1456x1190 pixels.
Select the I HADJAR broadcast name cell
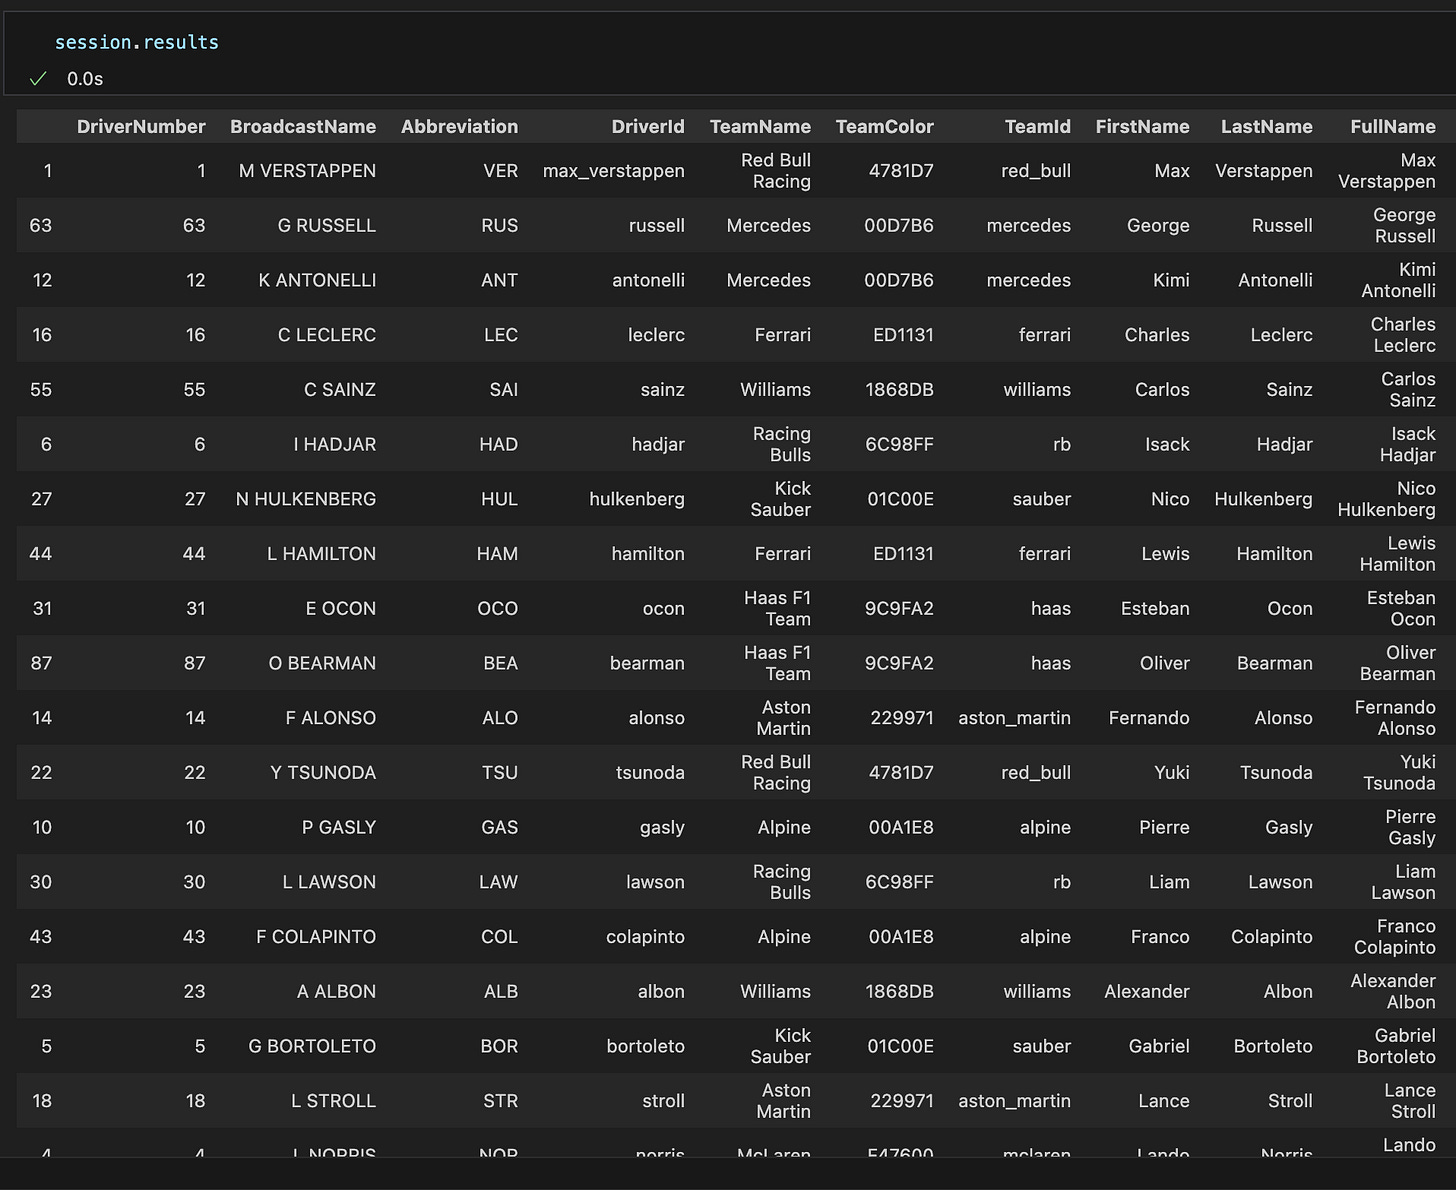pos(335,445)
